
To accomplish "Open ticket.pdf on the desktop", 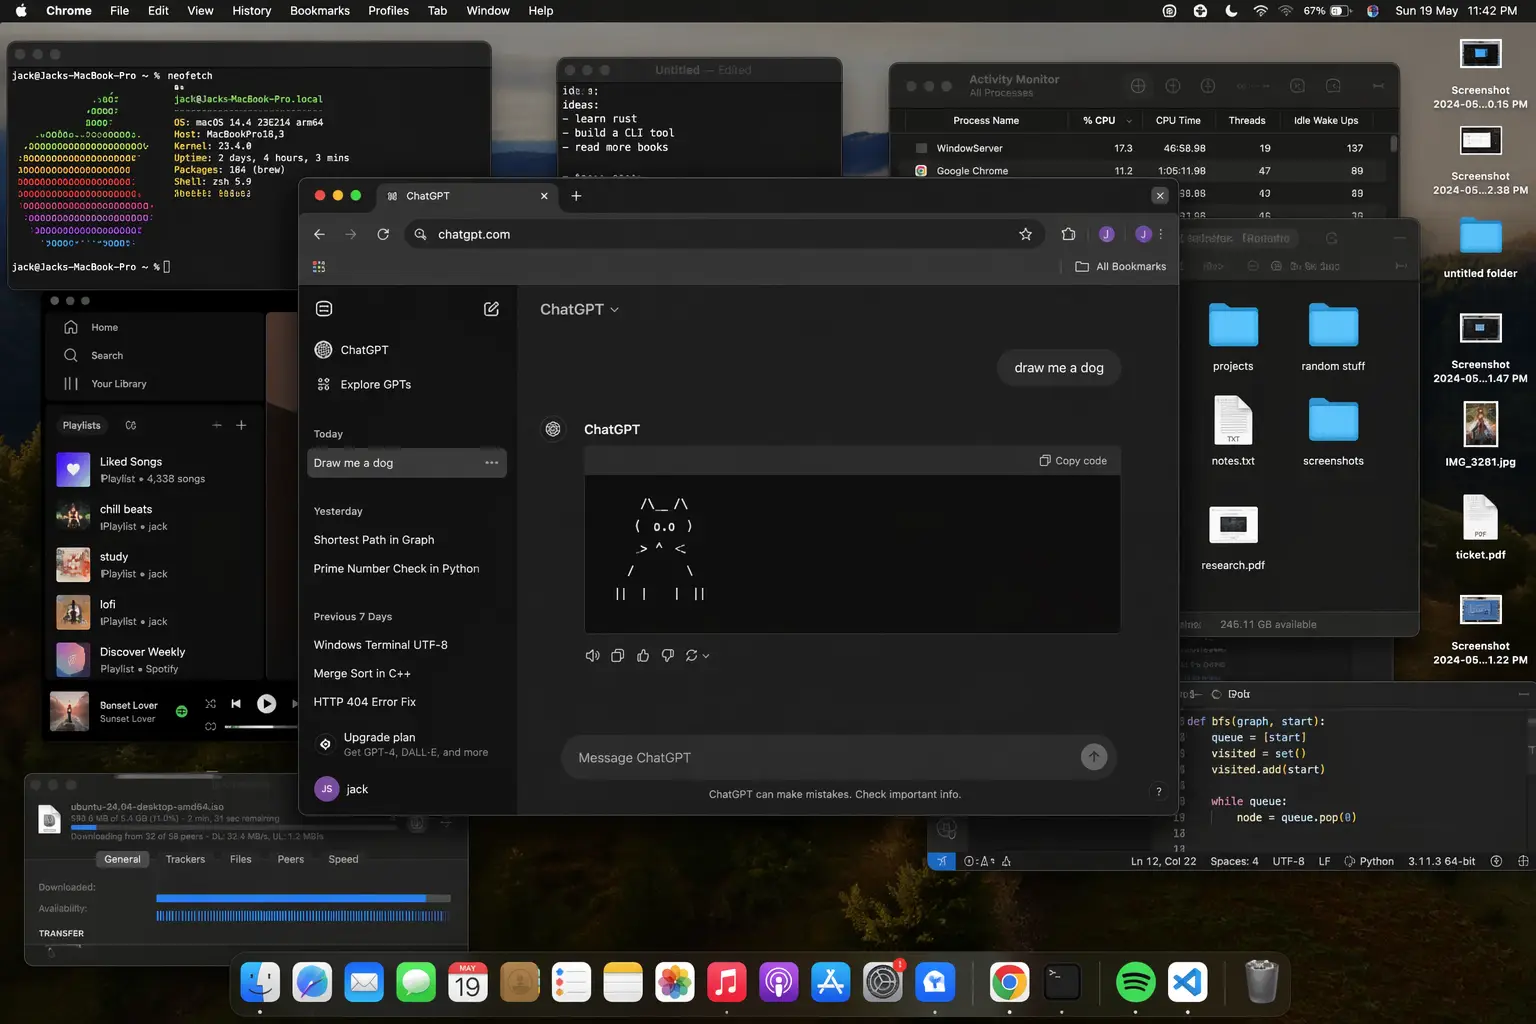I will click(x=1480, y=528).
